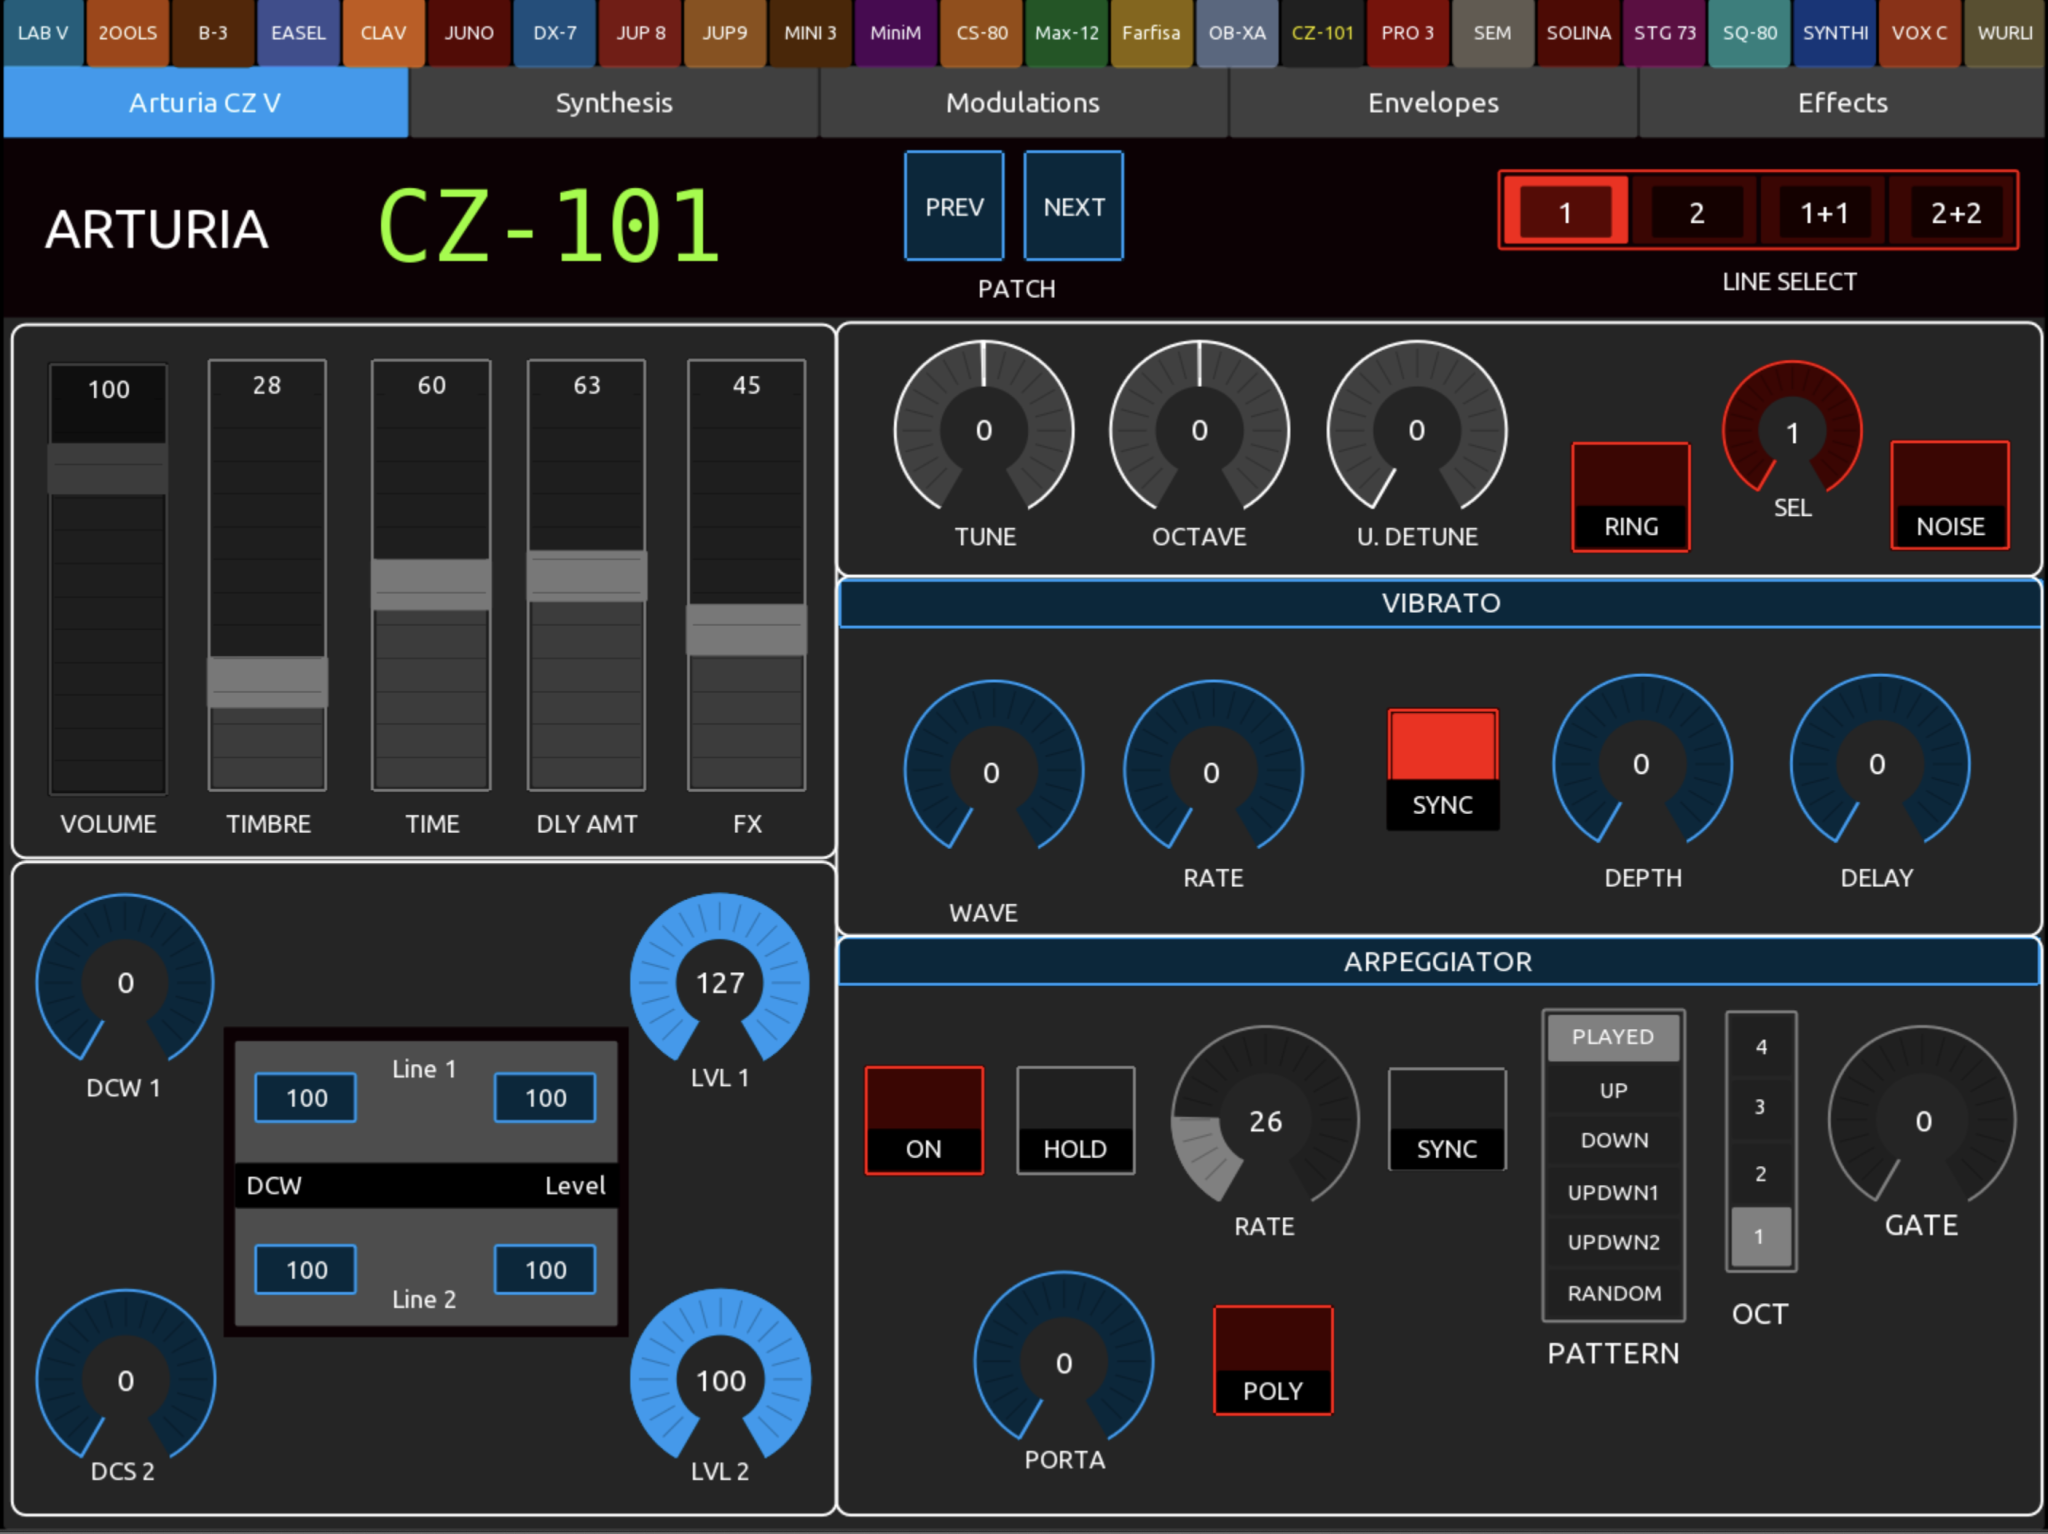
Task: Click the TIMBRE slider
Action: coord(267,575)
